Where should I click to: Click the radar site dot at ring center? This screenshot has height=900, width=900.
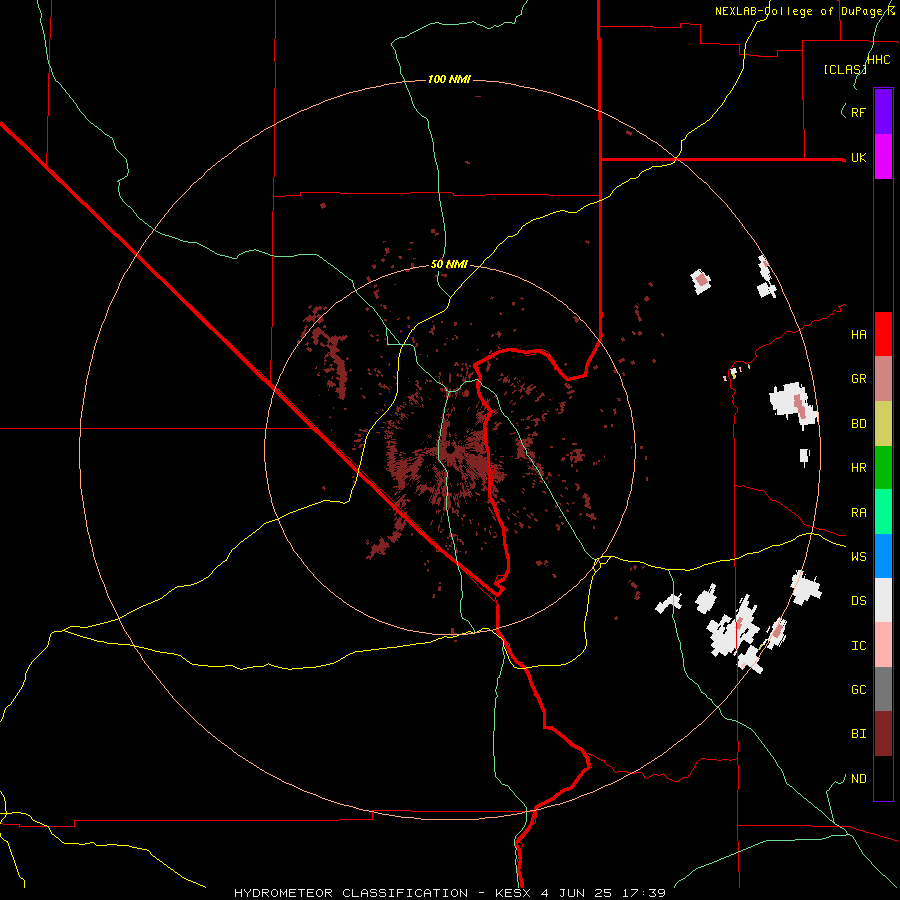click(x=451, y=451)
